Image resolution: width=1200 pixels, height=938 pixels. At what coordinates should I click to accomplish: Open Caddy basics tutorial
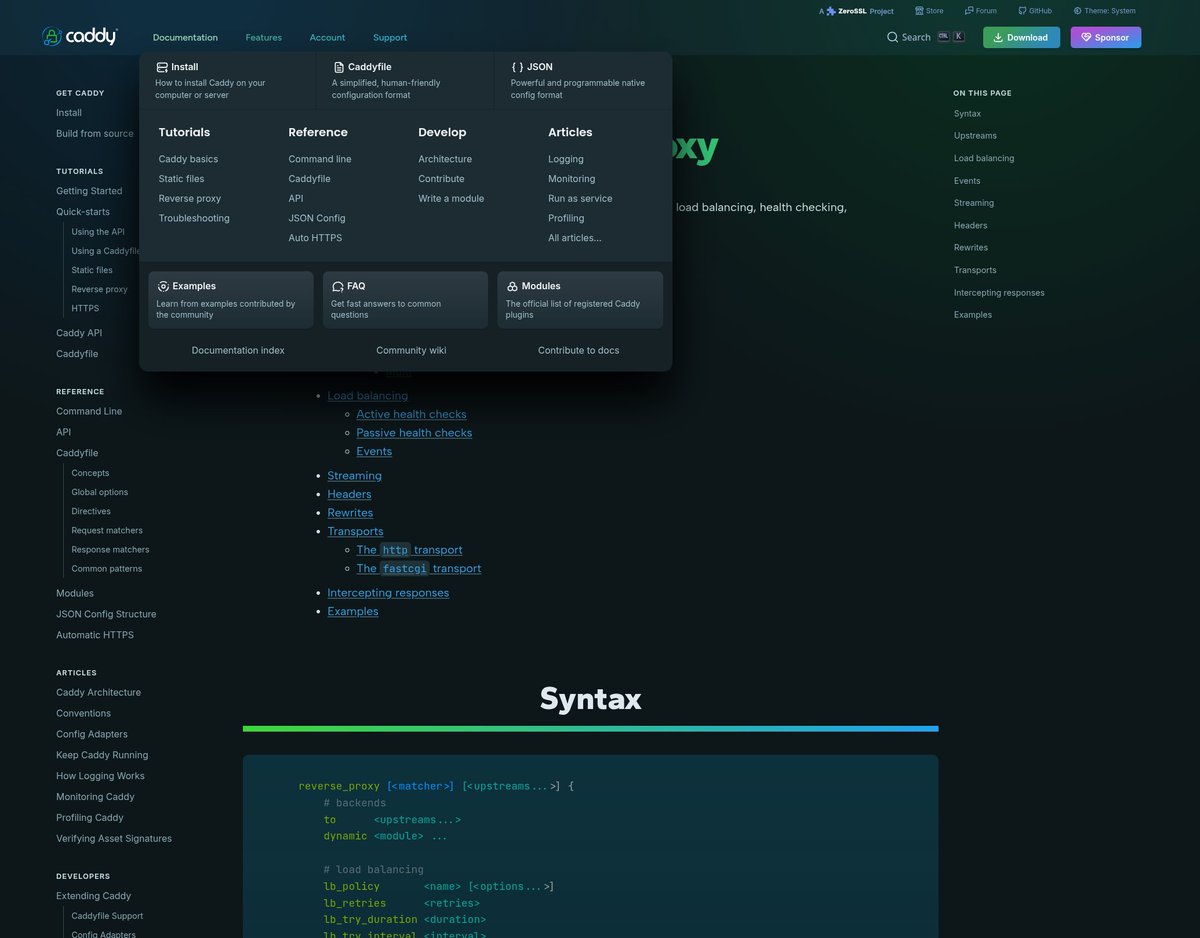(188, 159)
